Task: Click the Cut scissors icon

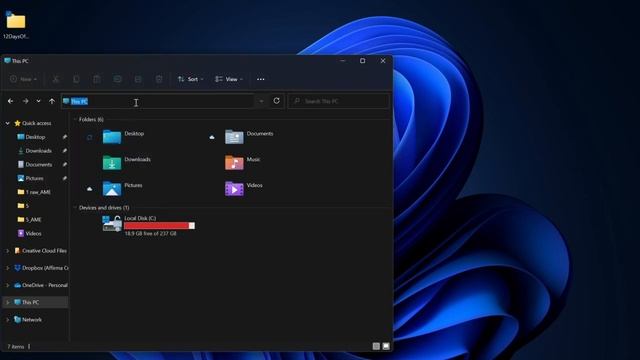Action: (x=56, y=79)
